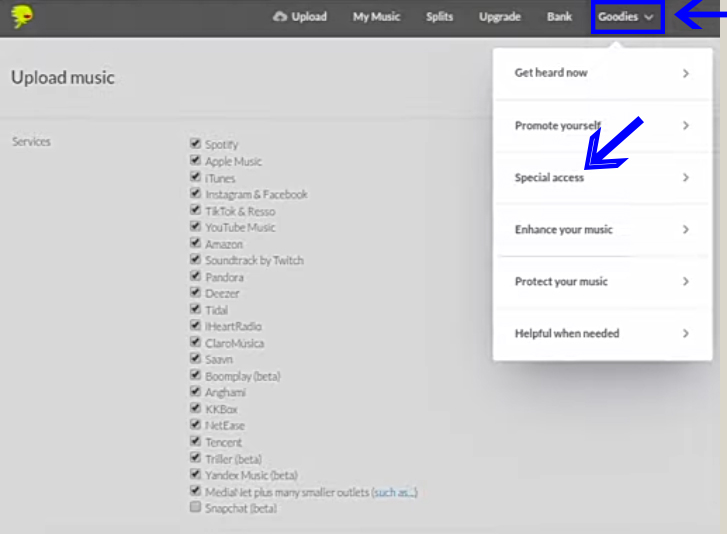Open the Protect your music submenu

602,281
